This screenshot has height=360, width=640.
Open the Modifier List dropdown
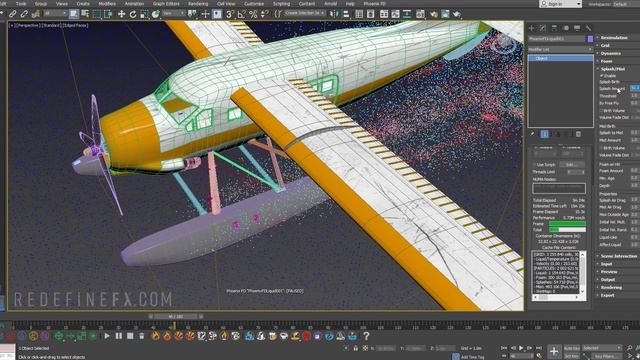[x=560, y=49]
